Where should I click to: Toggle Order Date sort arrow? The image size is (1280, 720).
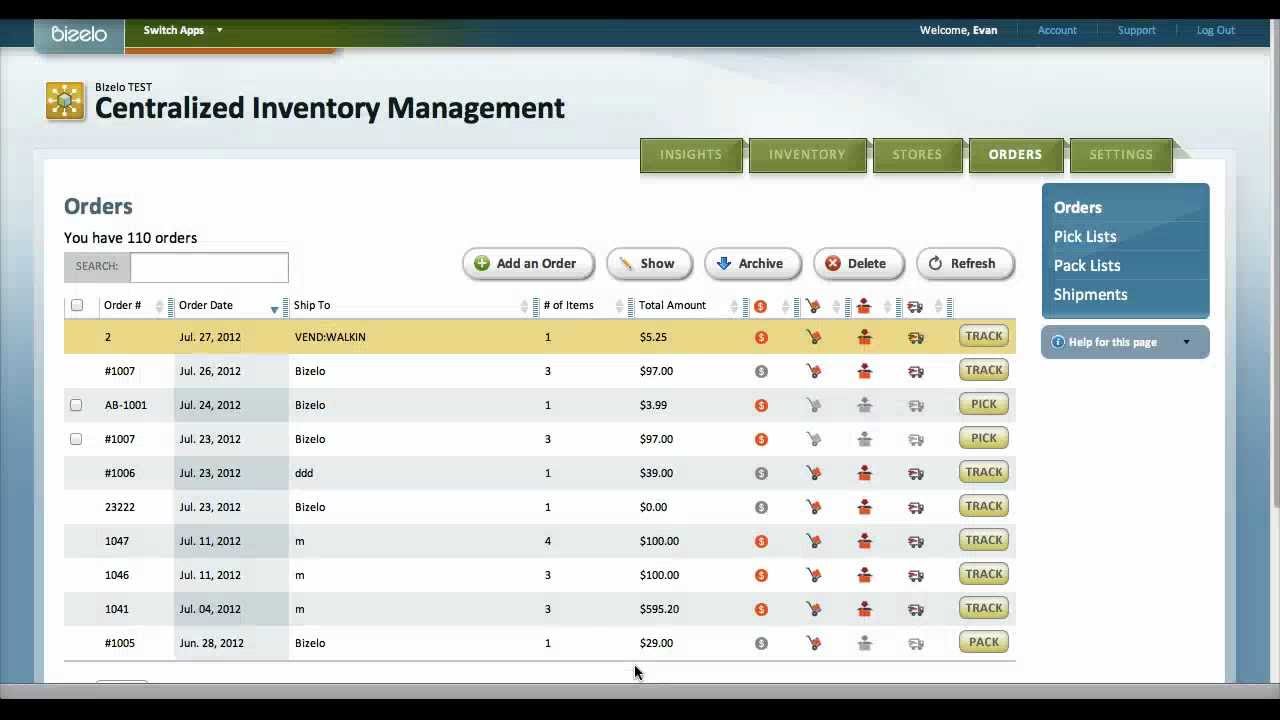[274, 309]
